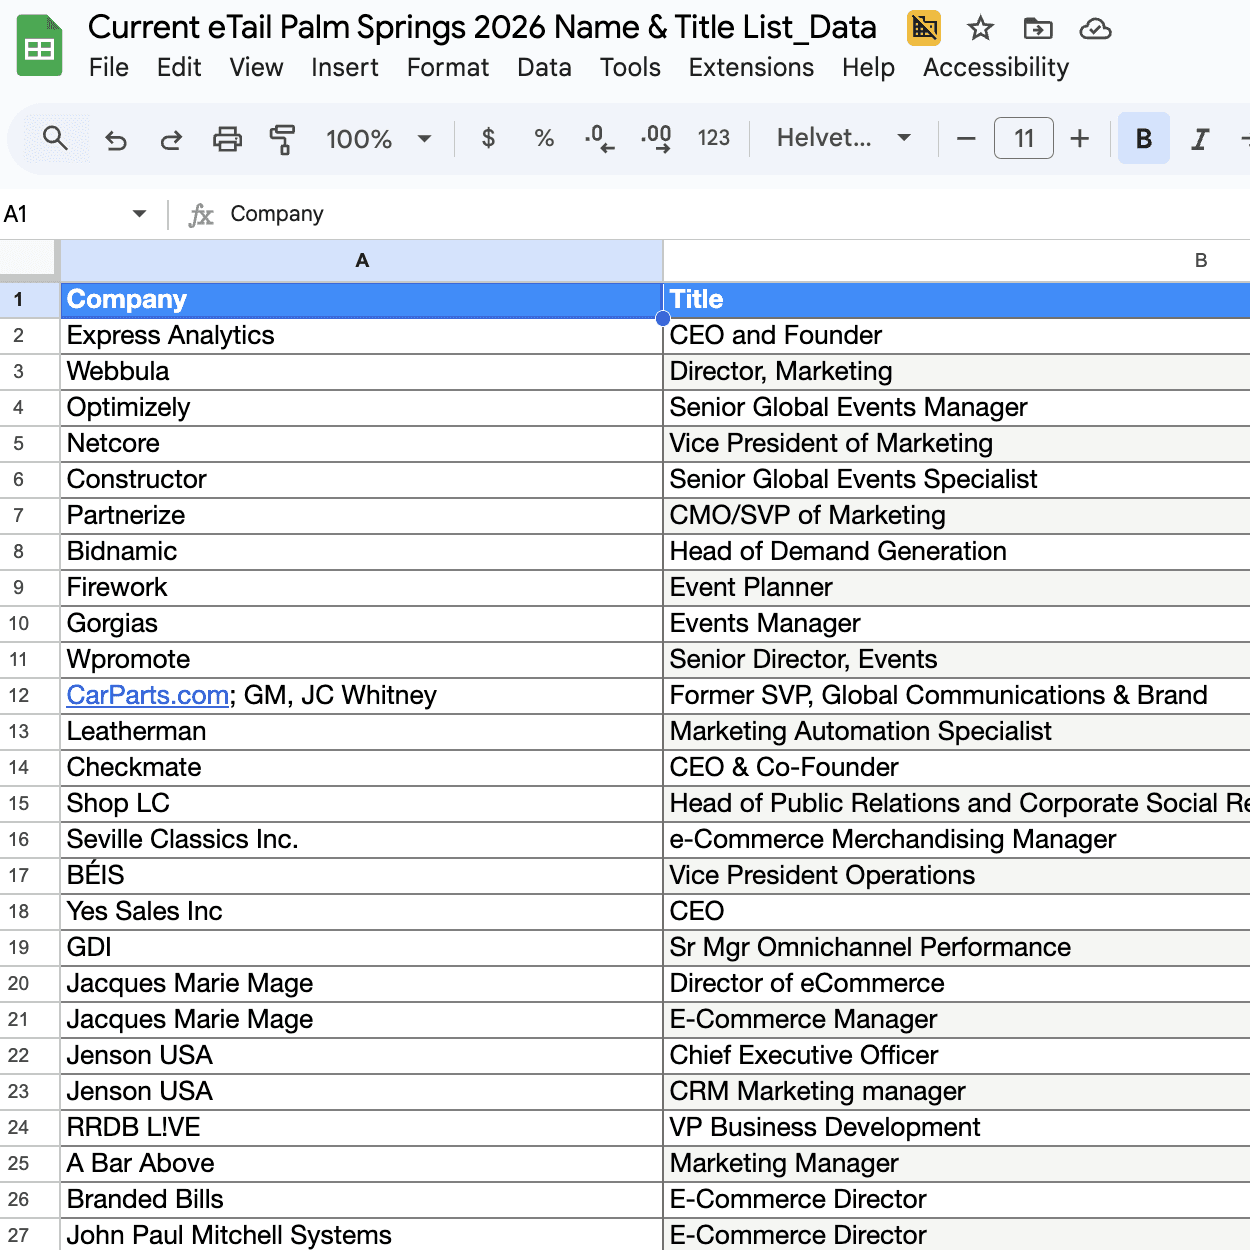The height and width of the screenshot is (1250, 1250).
Task: Expand the Name box dropdown arrow
Action: pyautogui.click(x=139, y=213)
